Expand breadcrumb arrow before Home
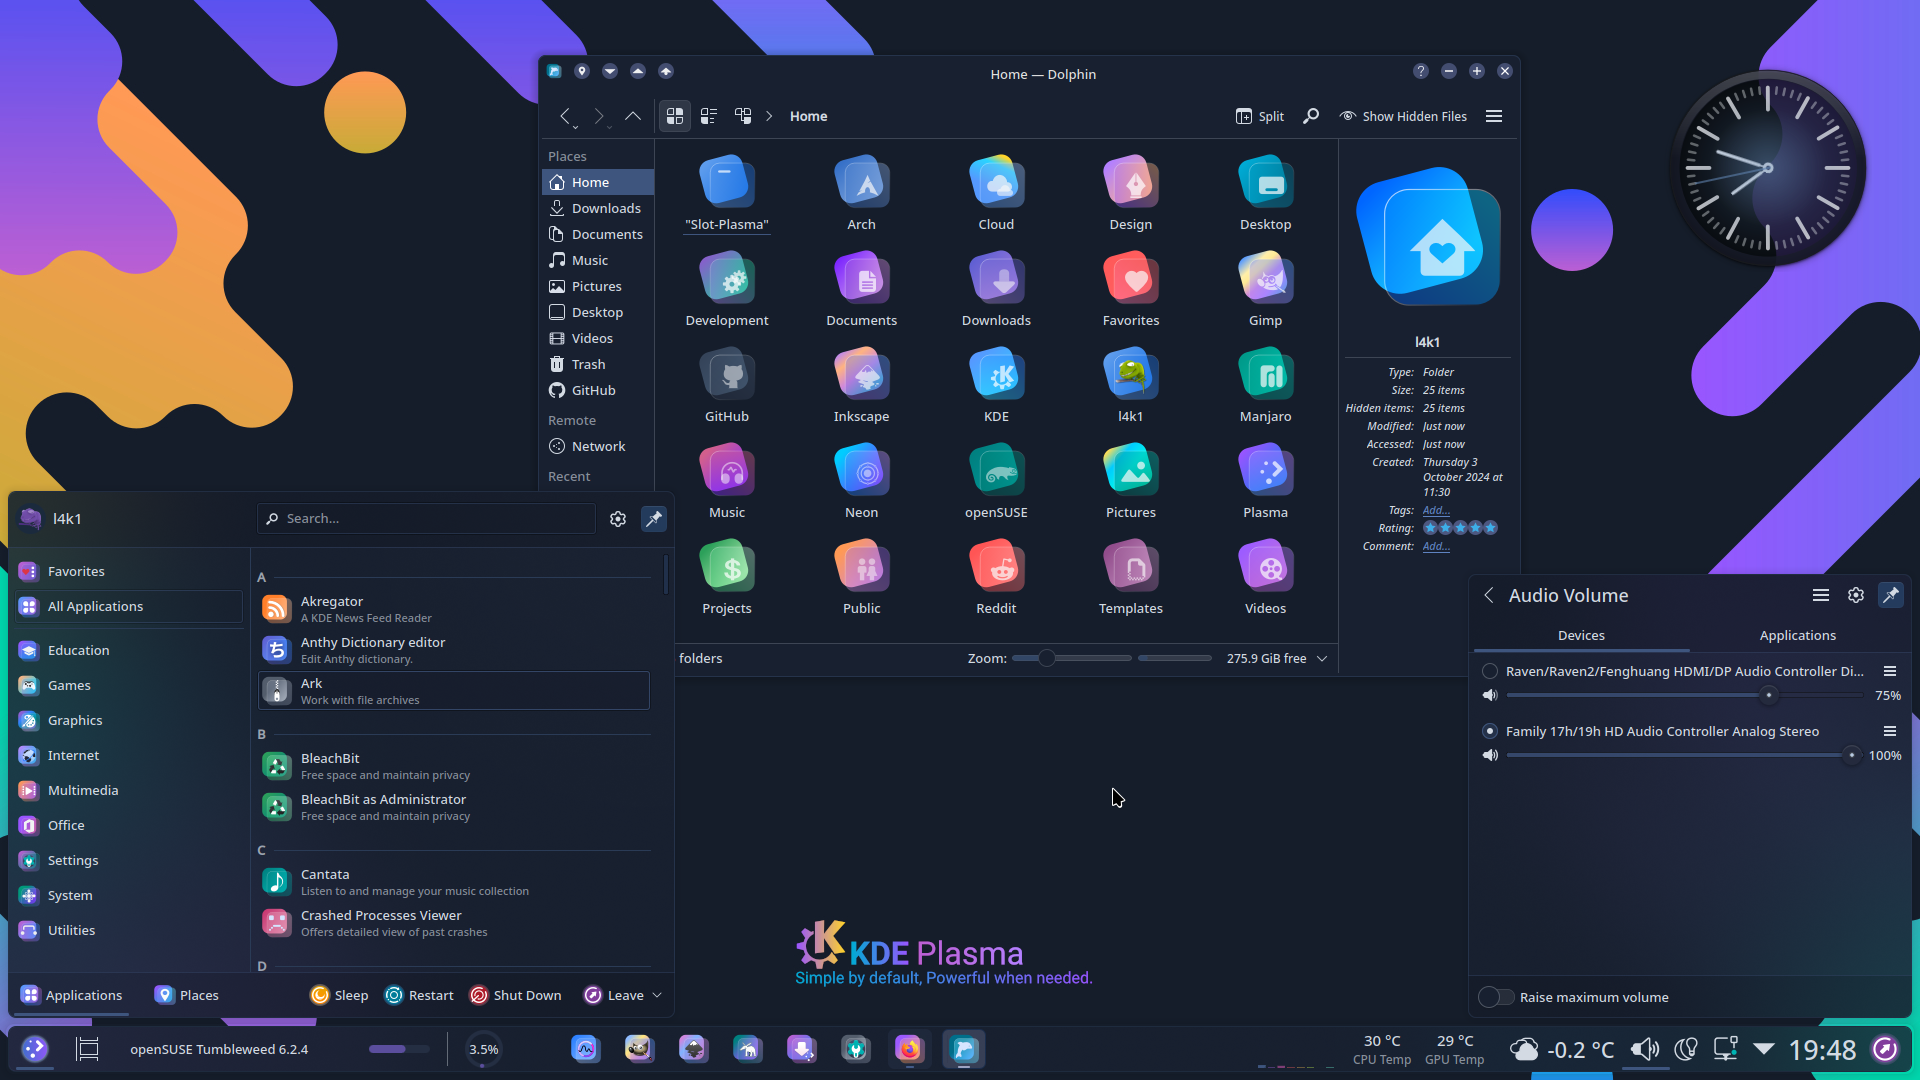Screen dimensions: 1920x1080 tap(769, 116)
